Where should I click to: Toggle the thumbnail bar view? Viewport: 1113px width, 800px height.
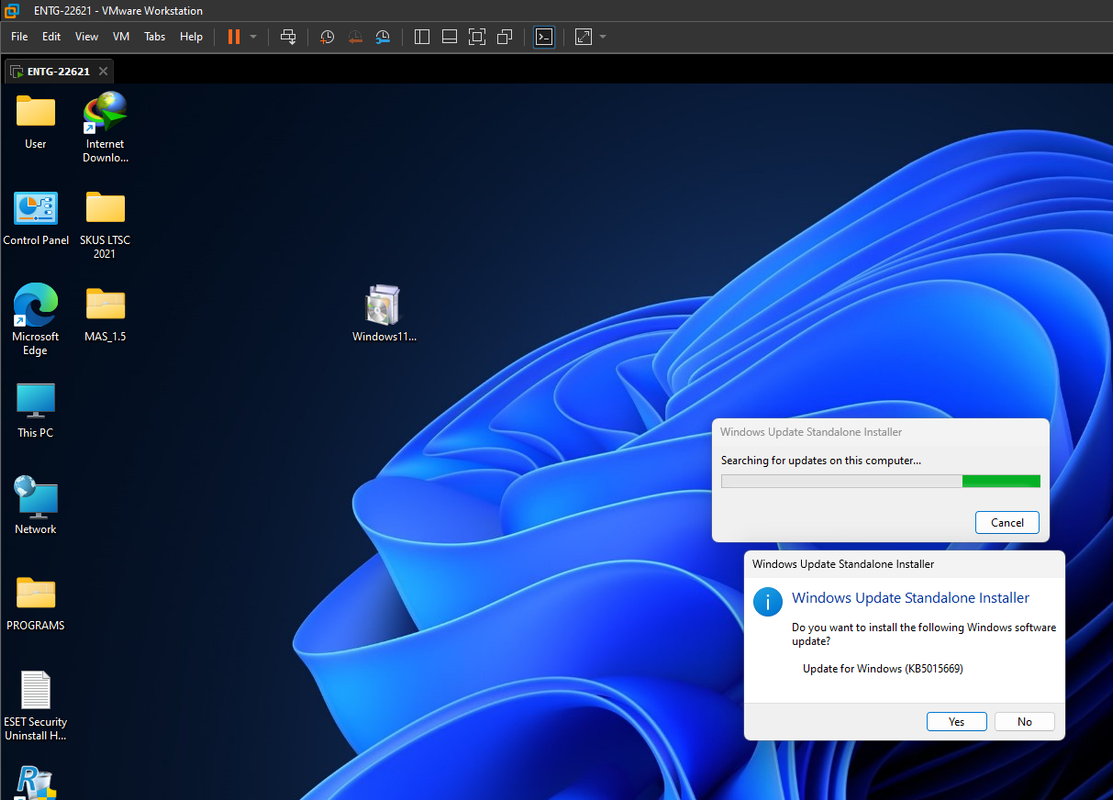coord(449,37)
